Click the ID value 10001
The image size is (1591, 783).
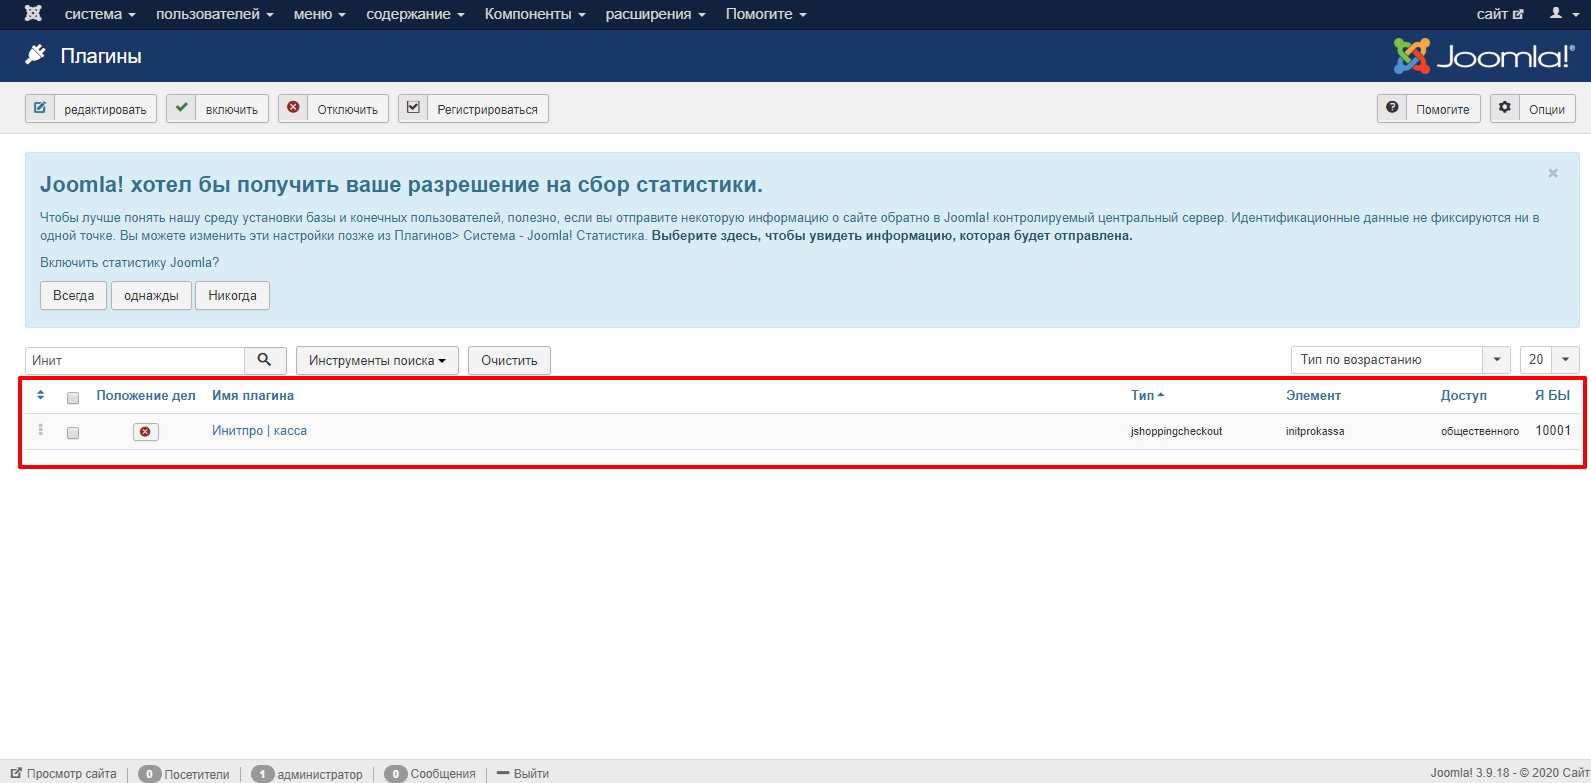pos(1553,431)
